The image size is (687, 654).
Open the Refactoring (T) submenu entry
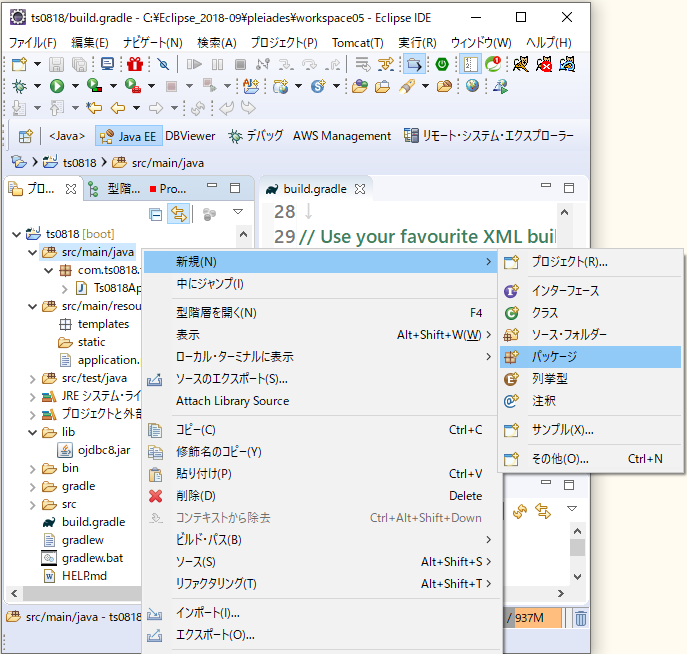320,584
